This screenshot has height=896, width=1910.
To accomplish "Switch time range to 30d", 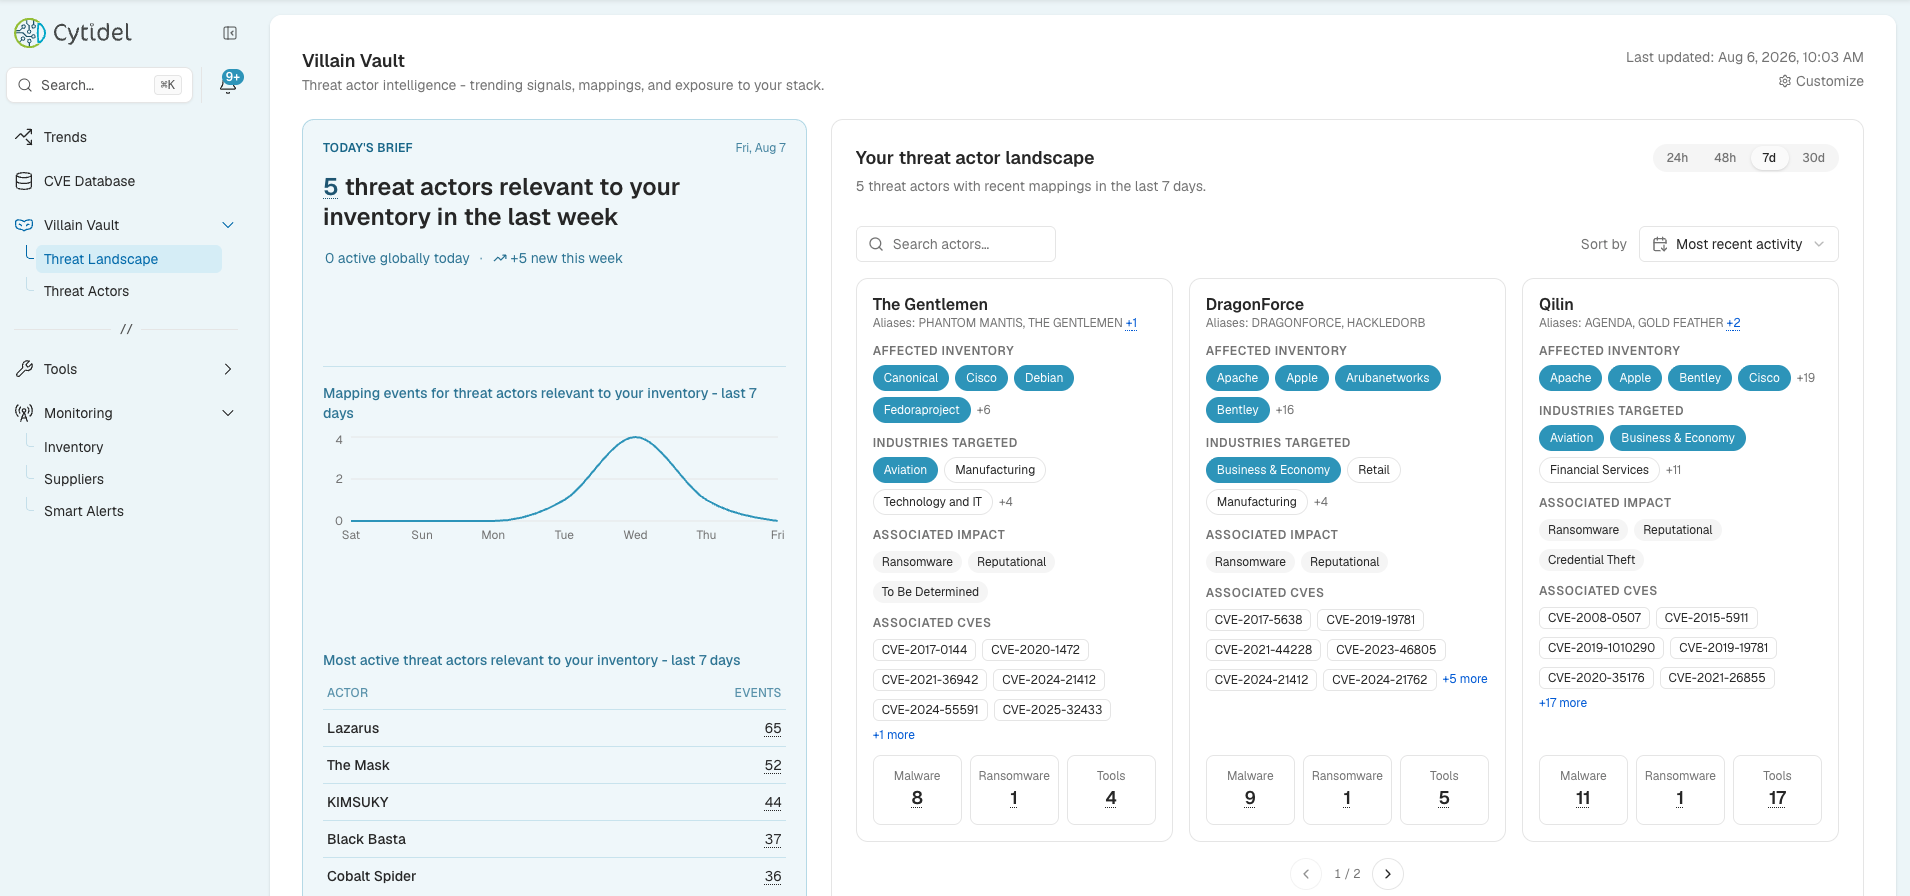I will point(1813,158).
